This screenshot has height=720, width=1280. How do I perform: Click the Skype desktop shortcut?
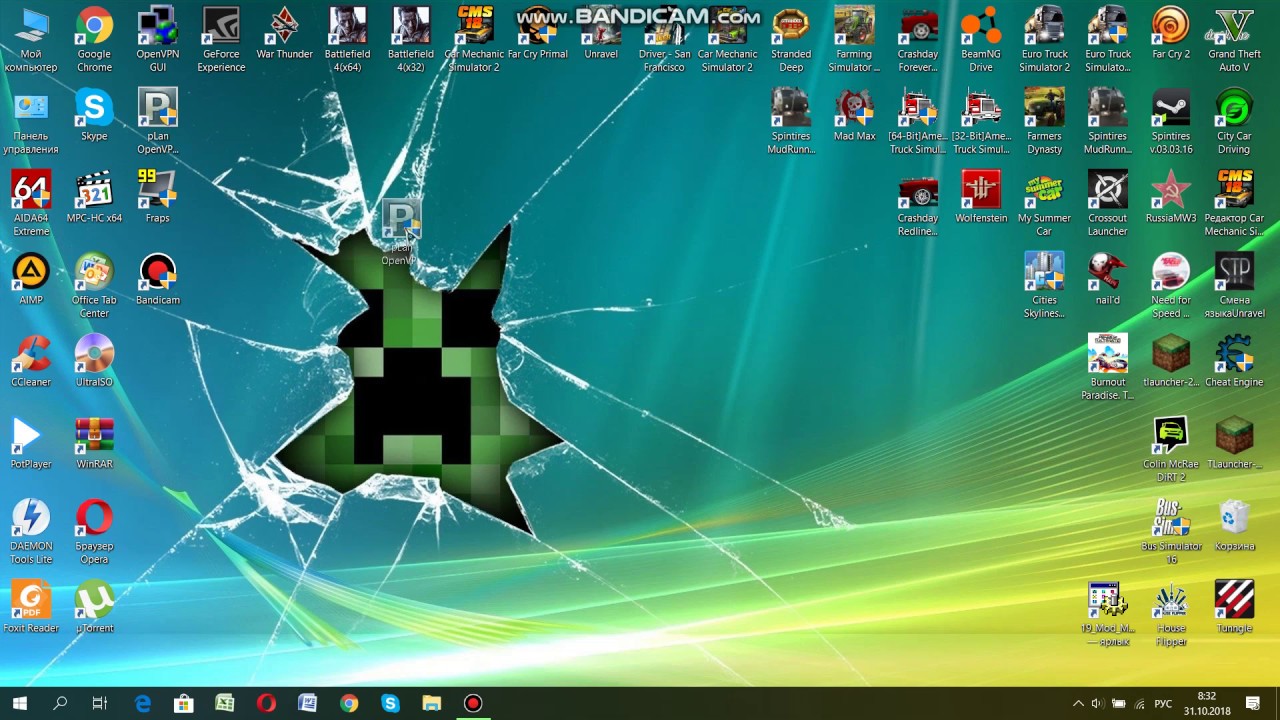pyautogui.click(x=94, y=114)
